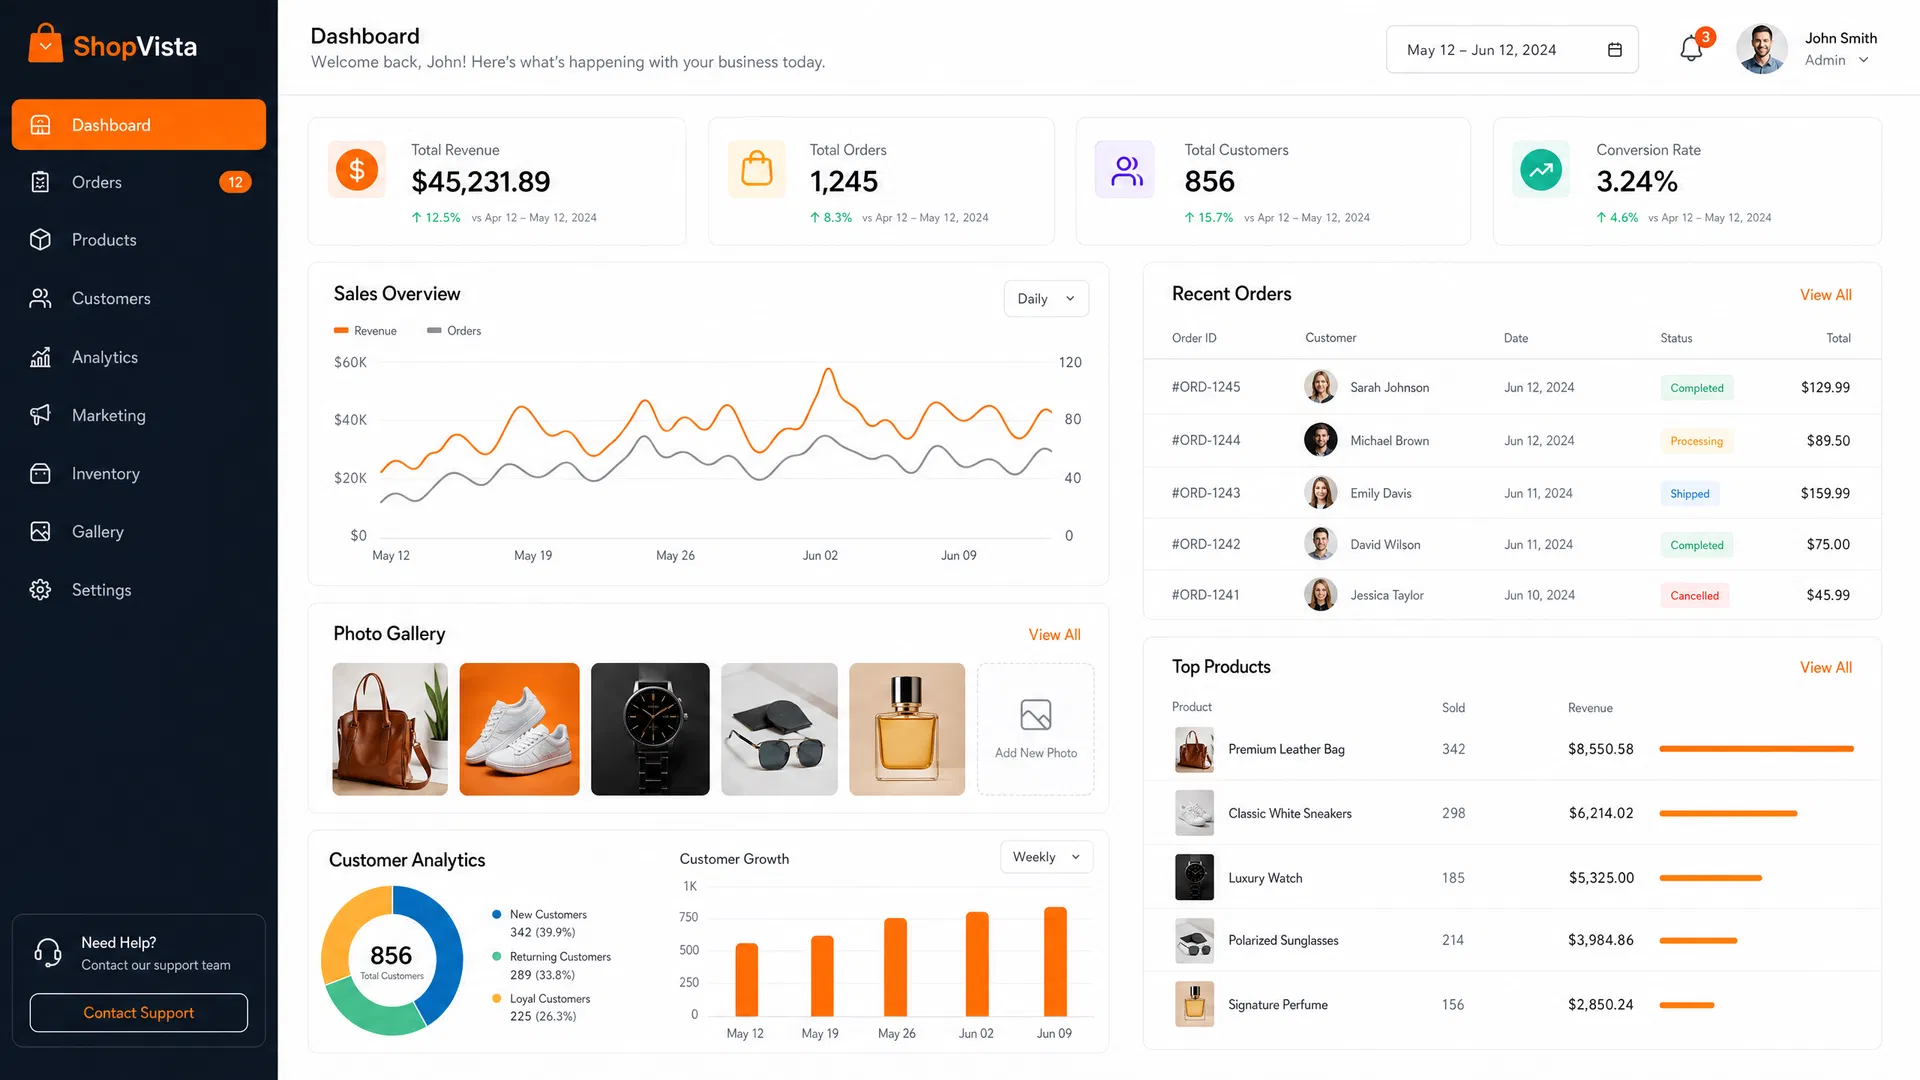Click the support headset icon
Screen dimensions: 1920x1080
pyautogui.click(x=48, y=952)
